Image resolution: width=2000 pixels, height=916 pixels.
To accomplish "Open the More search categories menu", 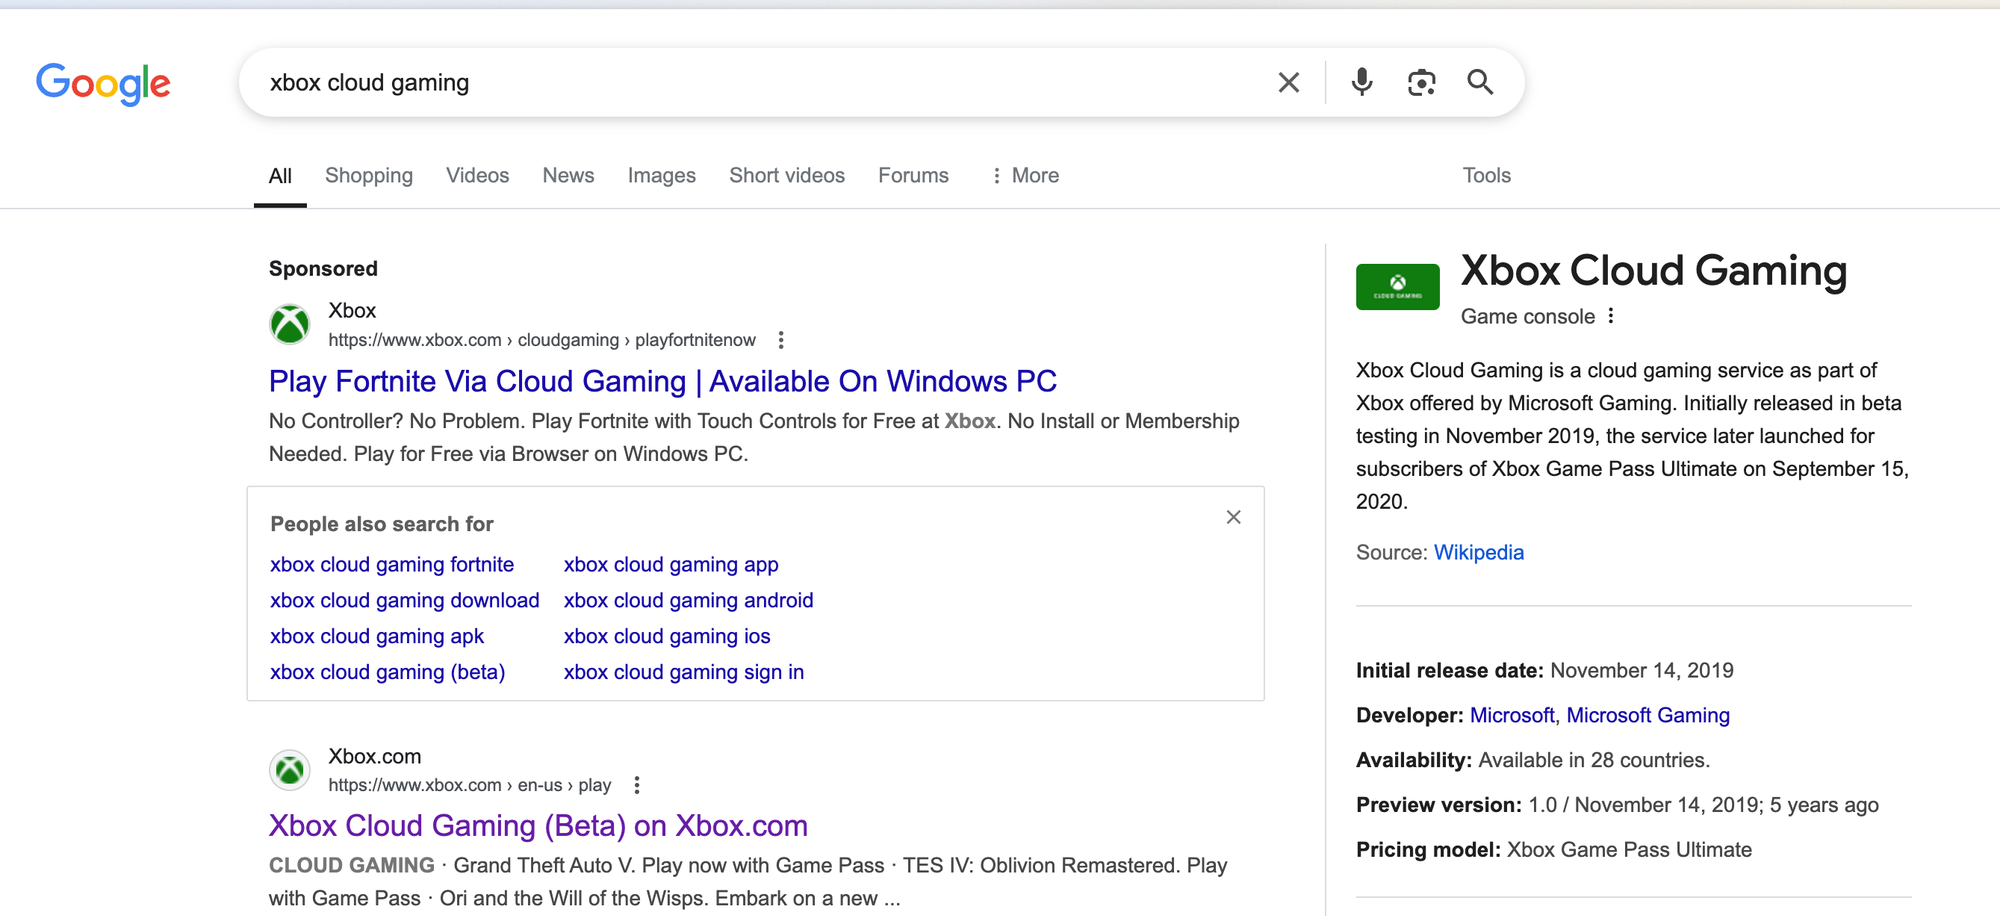I will (x=1025, y=175).
